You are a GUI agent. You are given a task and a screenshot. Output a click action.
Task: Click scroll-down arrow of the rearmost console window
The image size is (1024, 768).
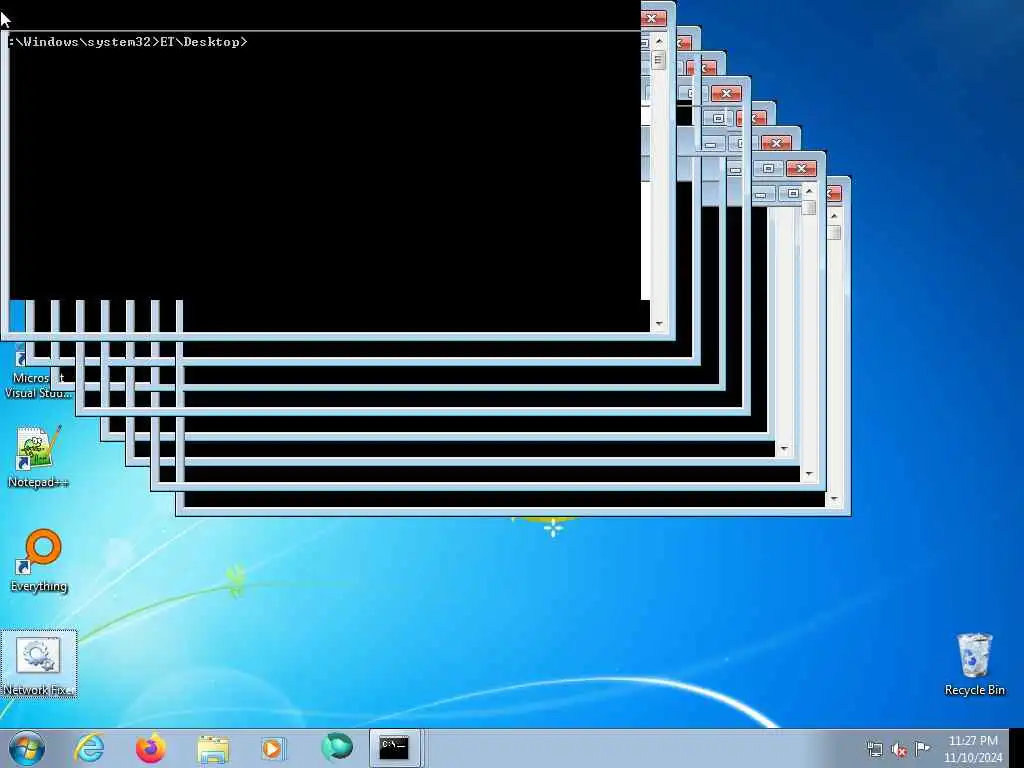click(834, 499)
